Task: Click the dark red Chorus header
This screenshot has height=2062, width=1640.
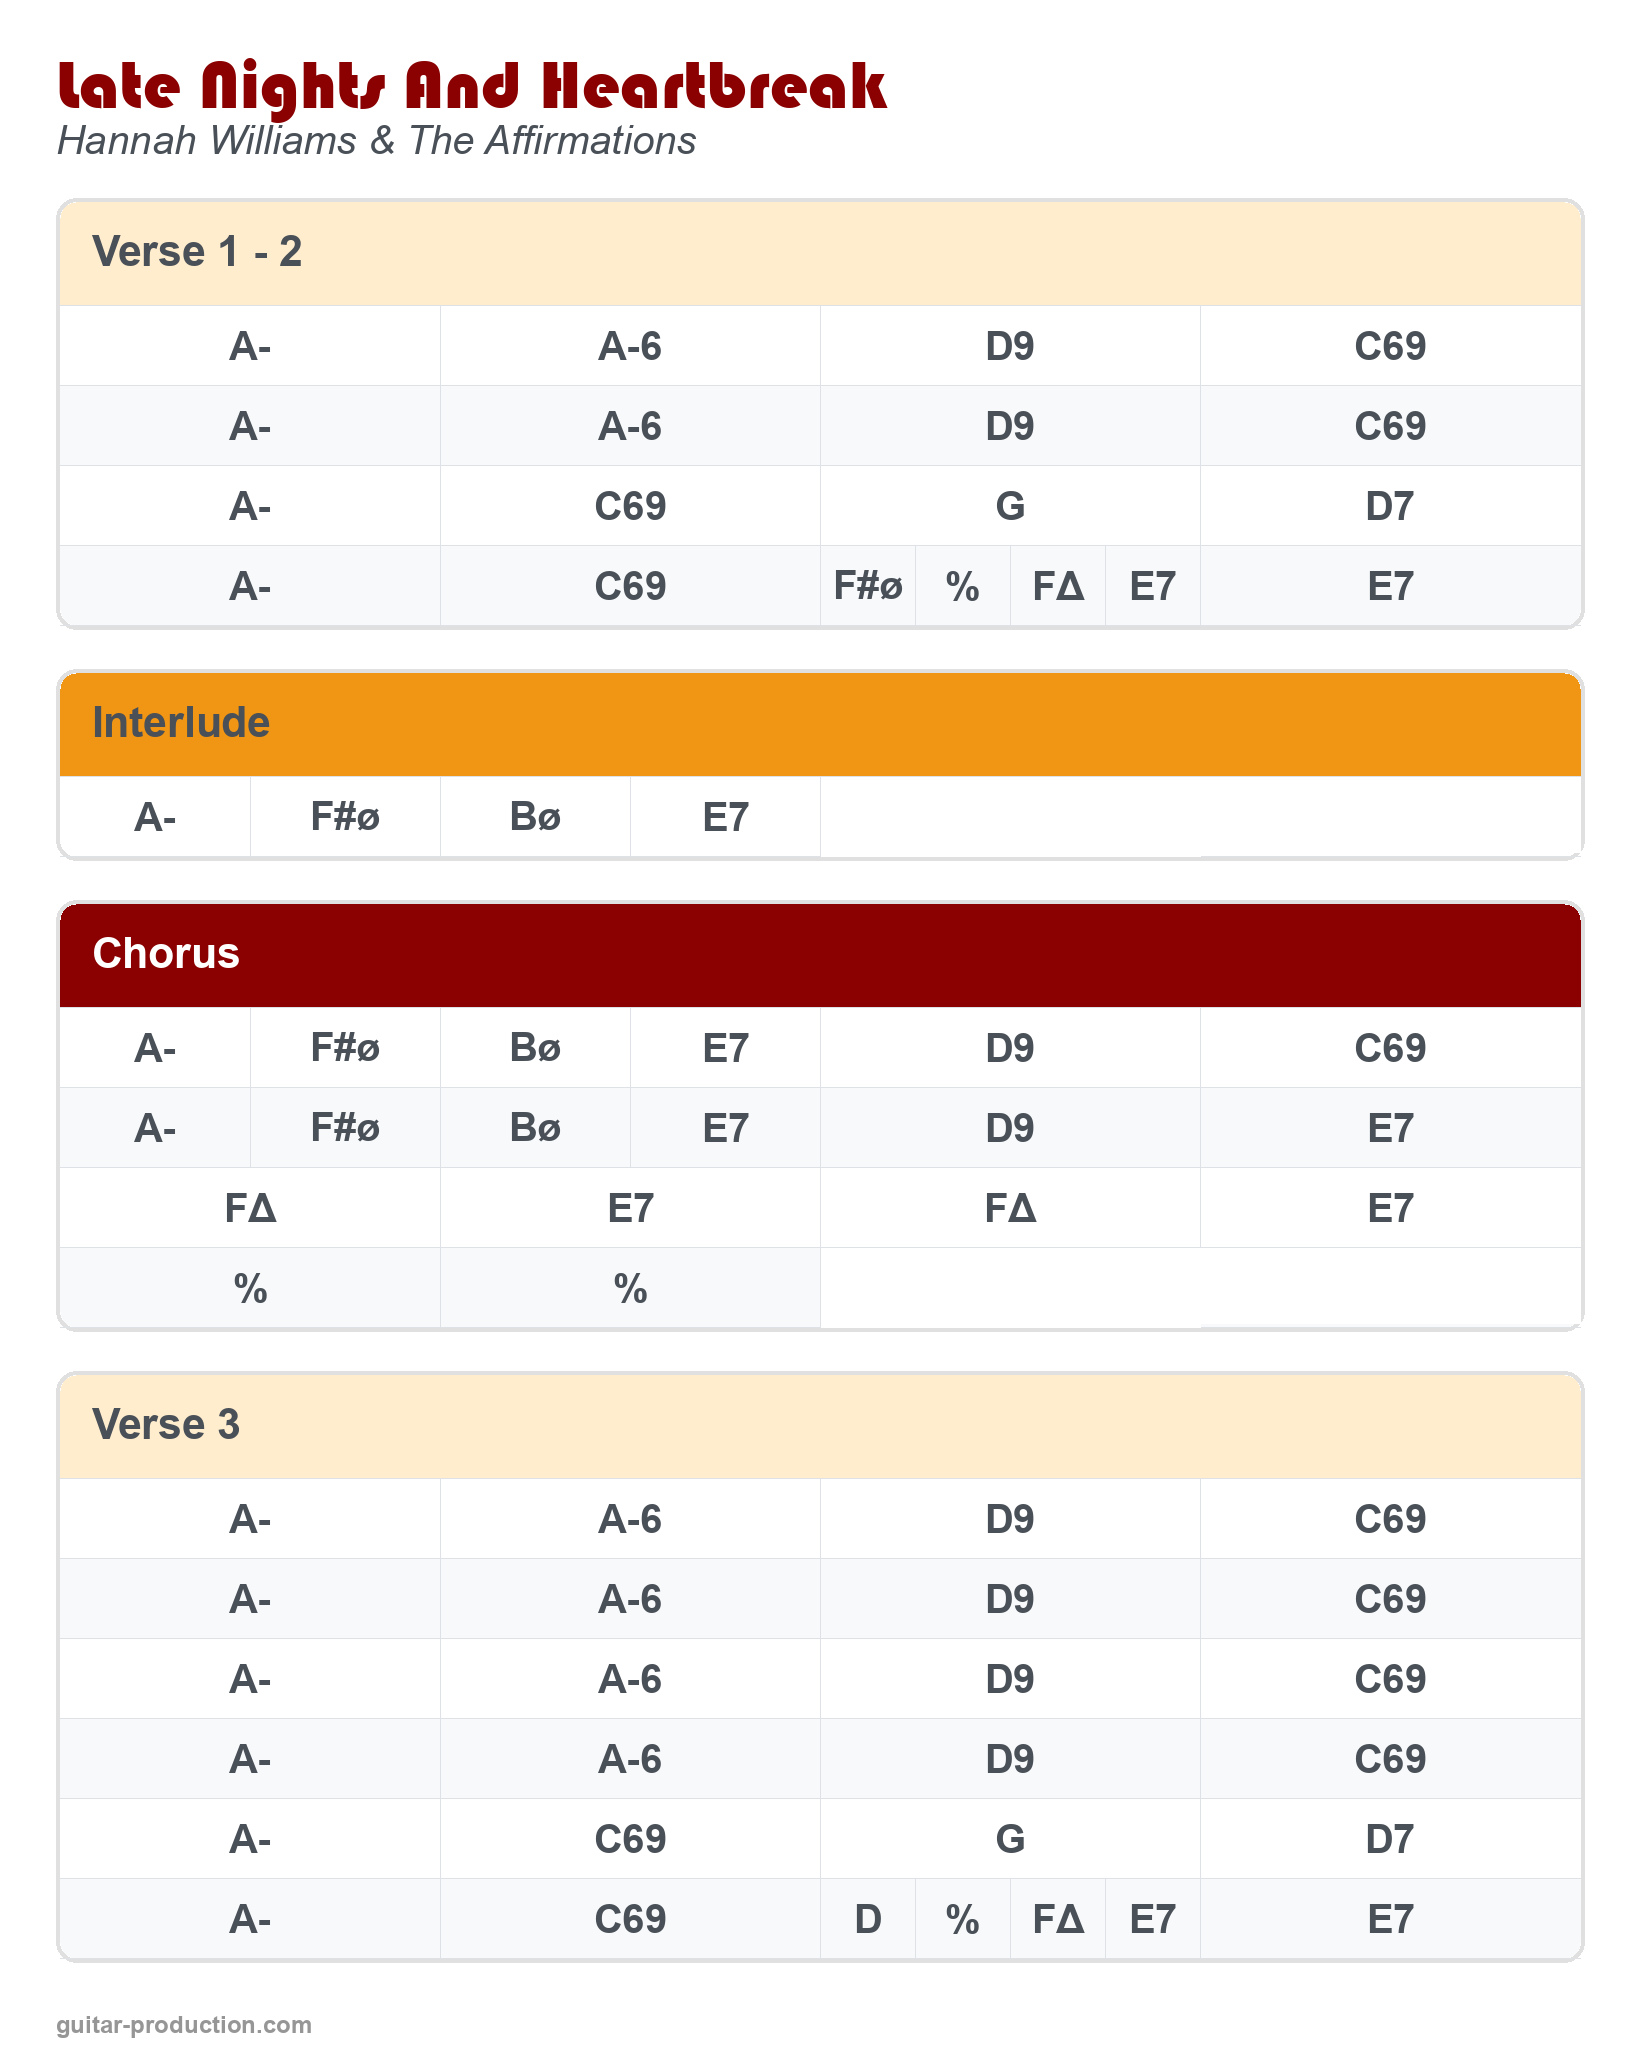Action: 166,954
